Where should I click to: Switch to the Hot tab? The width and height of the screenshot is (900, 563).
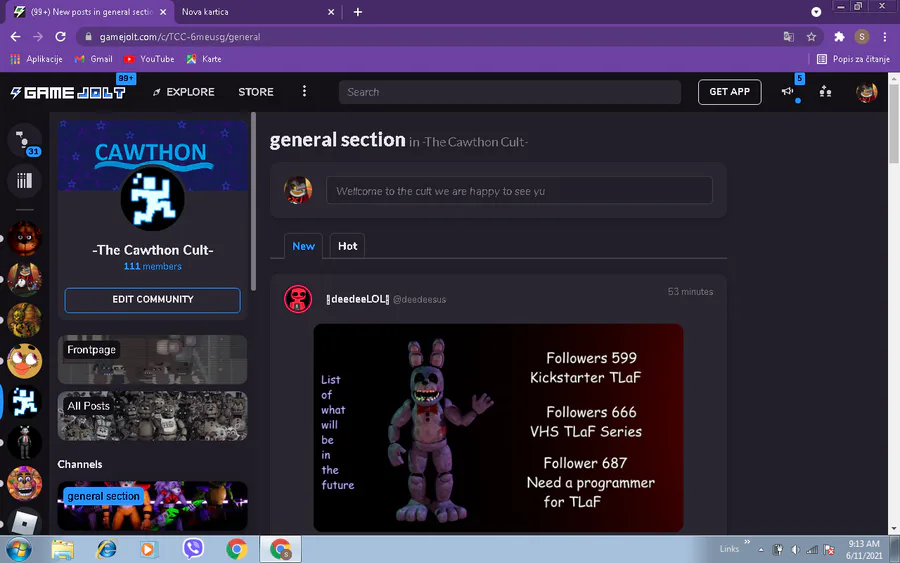pyautogui.click(x=347, y=246)
